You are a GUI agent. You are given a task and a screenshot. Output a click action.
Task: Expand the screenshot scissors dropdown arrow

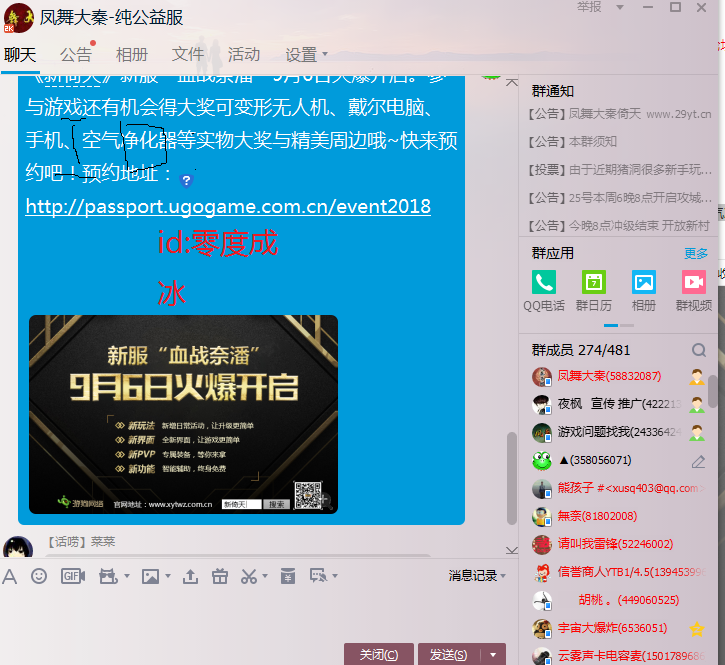tap(265, 576)
